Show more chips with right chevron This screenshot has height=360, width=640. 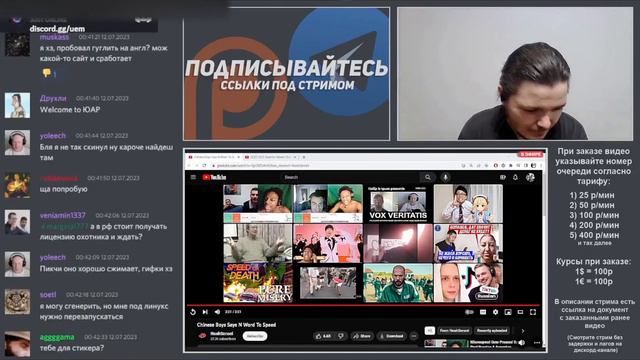coord(523,331)
